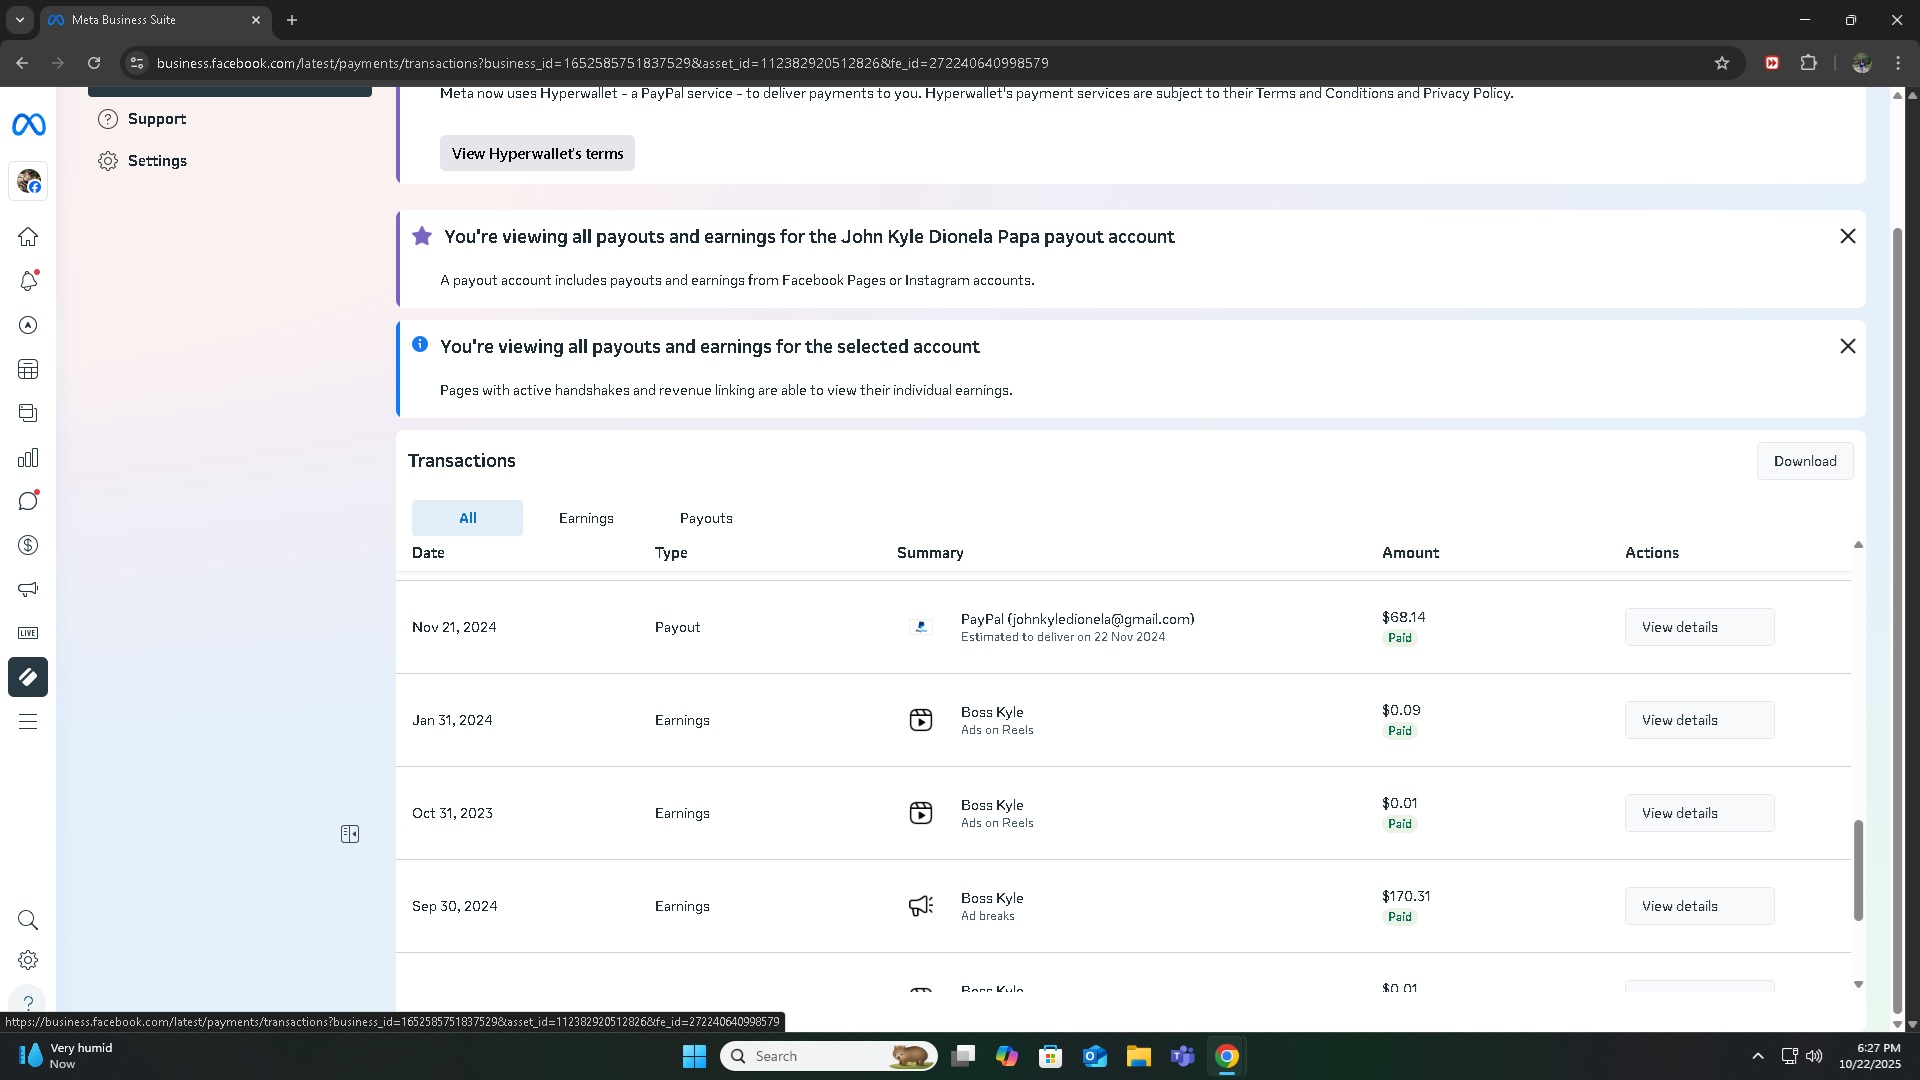
Task: Download the transactions list
Action: click(x=1804, y=461)
